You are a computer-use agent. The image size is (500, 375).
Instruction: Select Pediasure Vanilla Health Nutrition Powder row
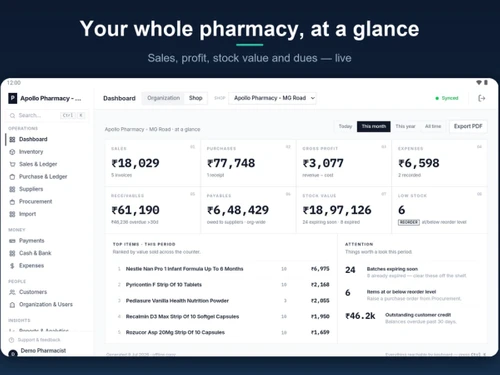point(221,301)
